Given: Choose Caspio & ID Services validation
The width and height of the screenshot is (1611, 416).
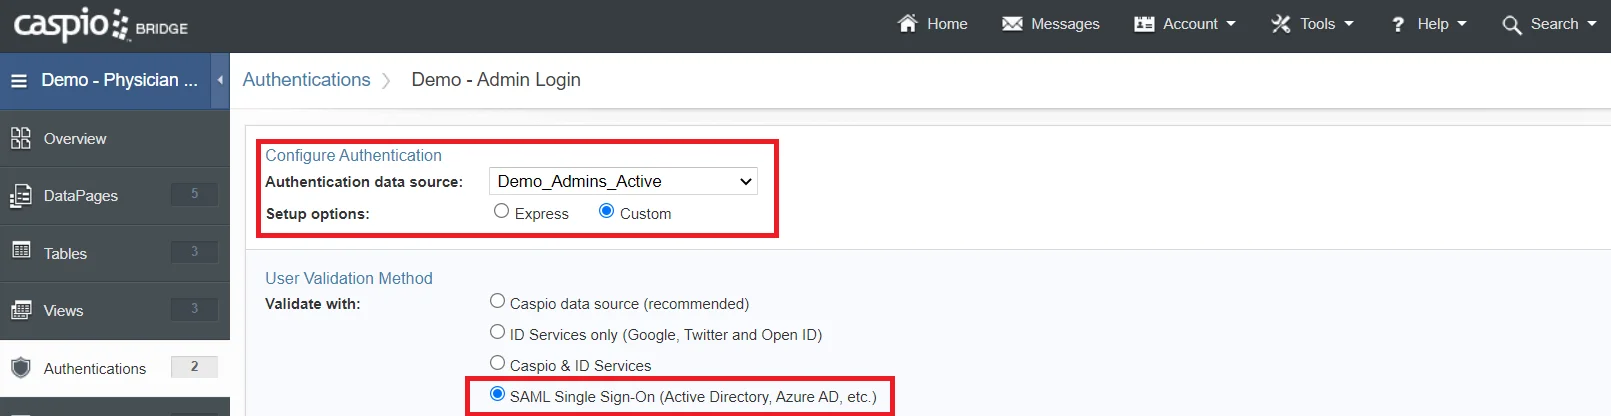Looking at the screenshot, I should [497, 363].
